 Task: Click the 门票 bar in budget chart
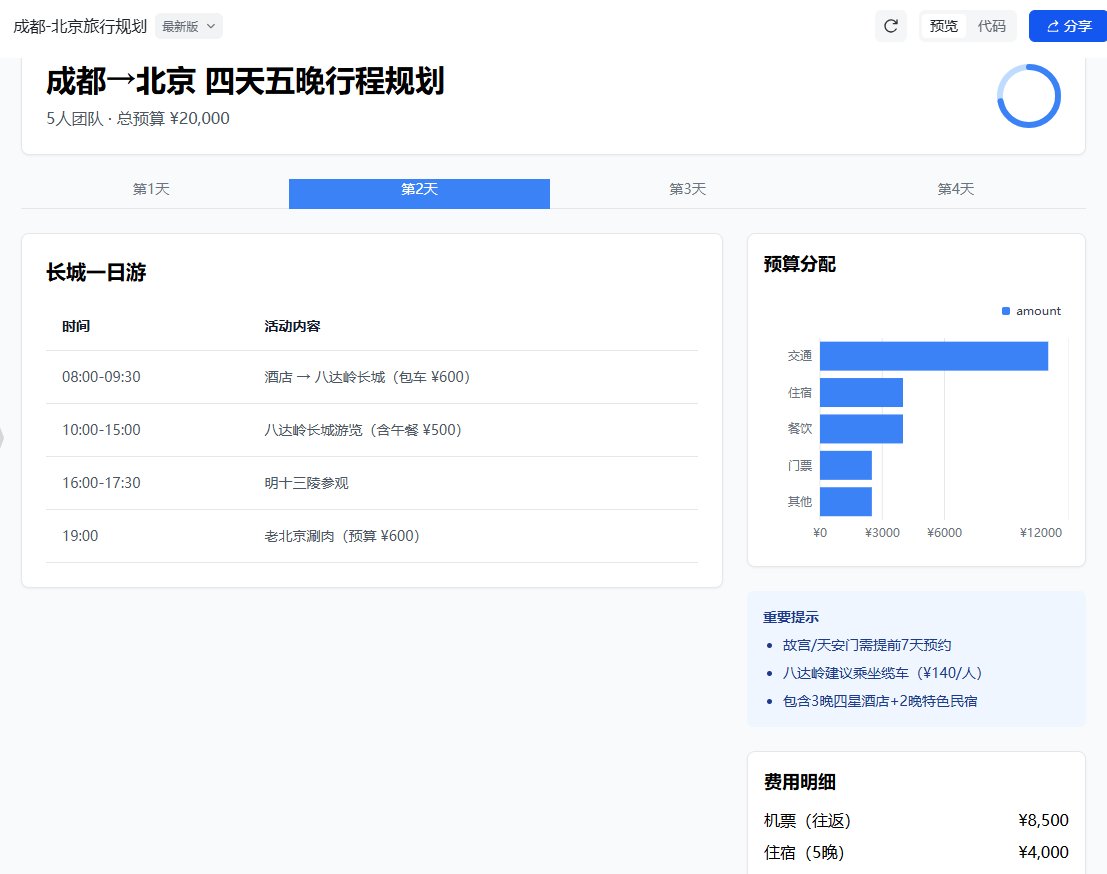click(845, 465)
